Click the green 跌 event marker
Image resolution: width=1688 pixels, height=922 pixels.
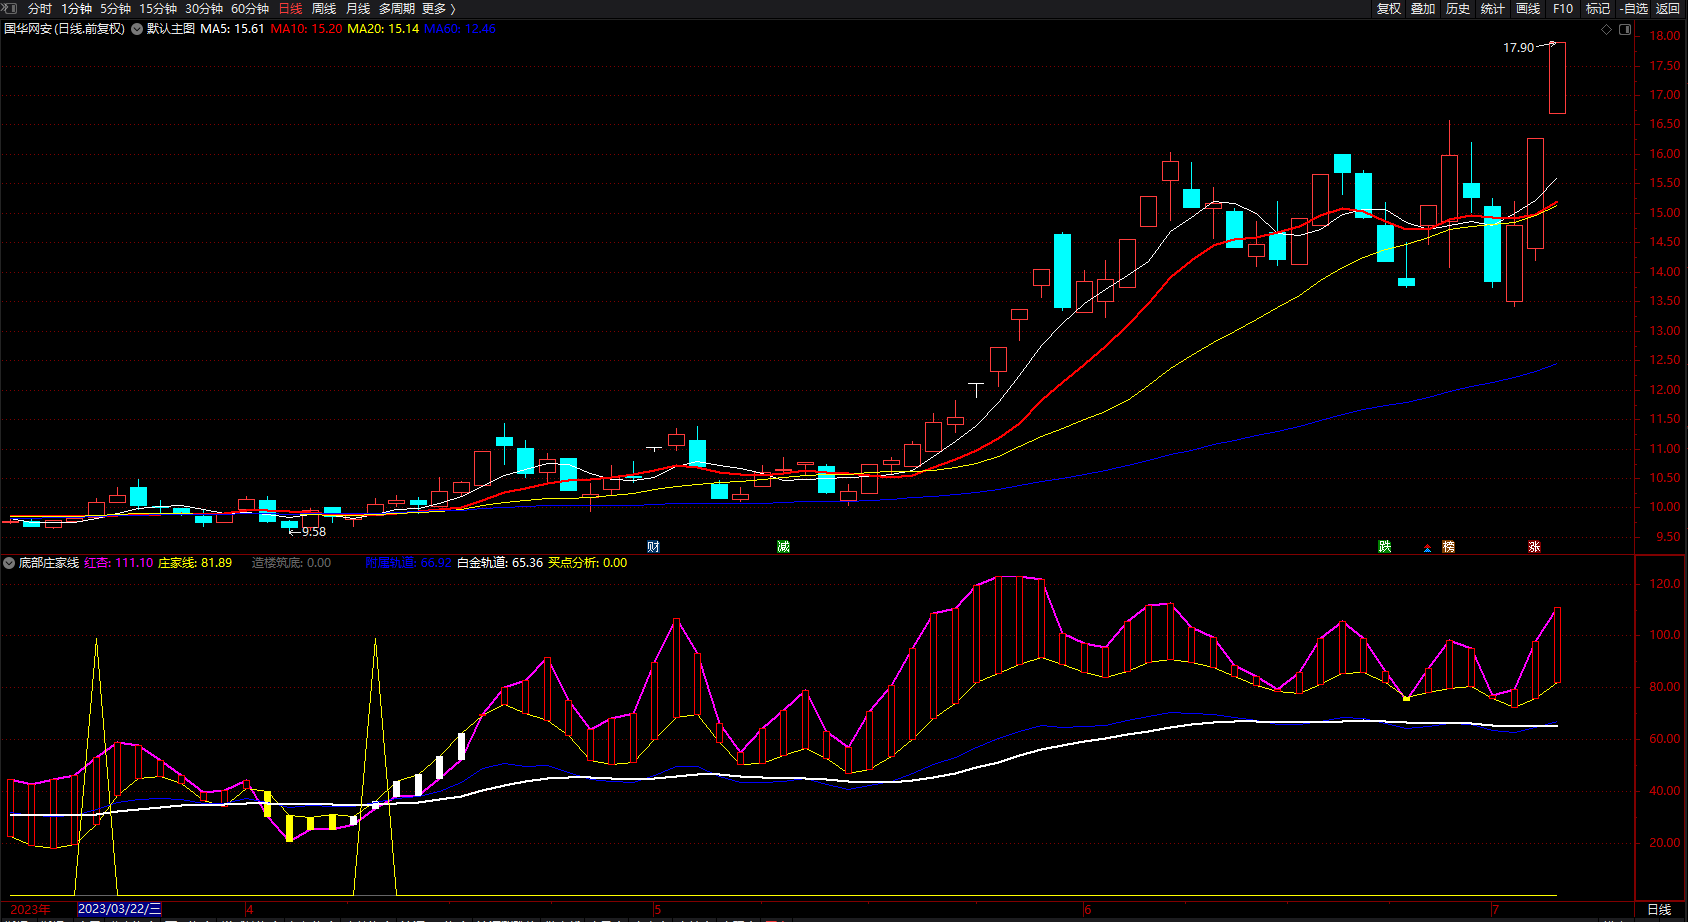[x=1384, y=546]
